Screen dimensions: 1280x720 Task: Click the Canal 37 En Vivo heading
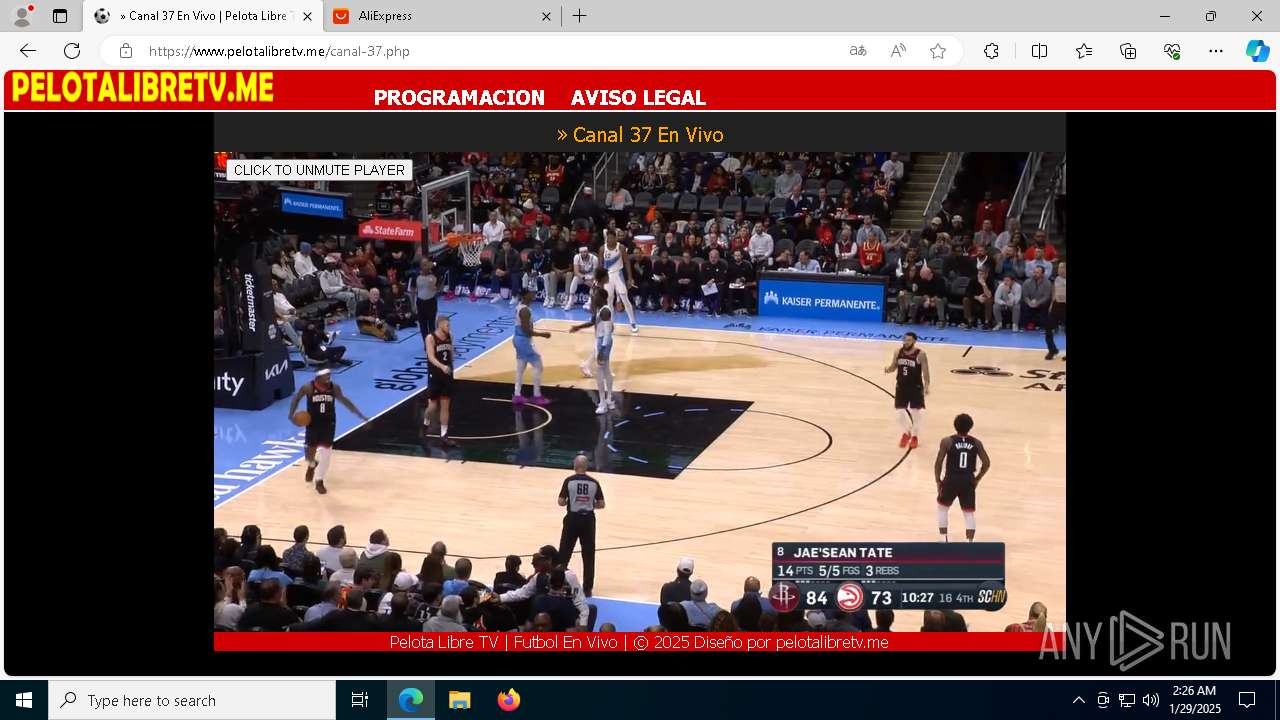coord(640,134)
